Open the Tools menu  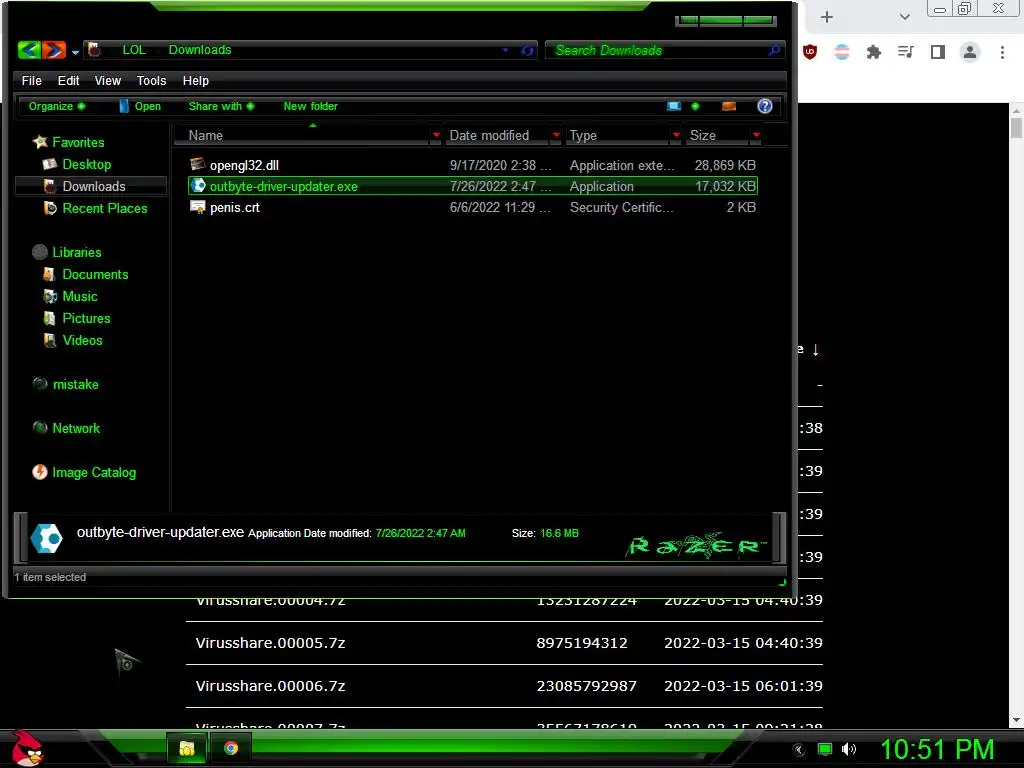click(151, 80)
